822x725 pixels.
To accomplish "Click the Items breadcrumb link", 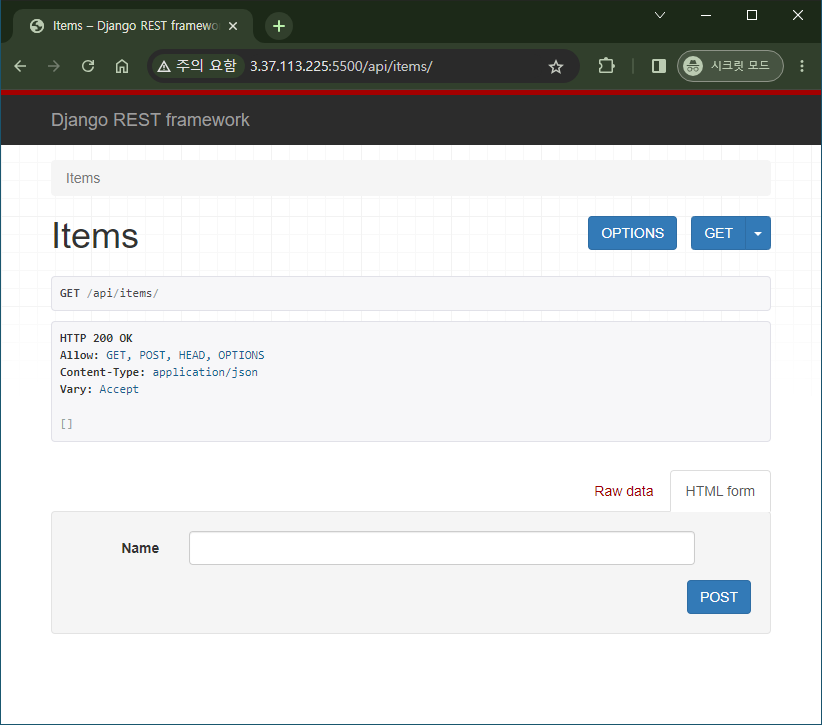I will pyautogui.click(x=83, y=178).
